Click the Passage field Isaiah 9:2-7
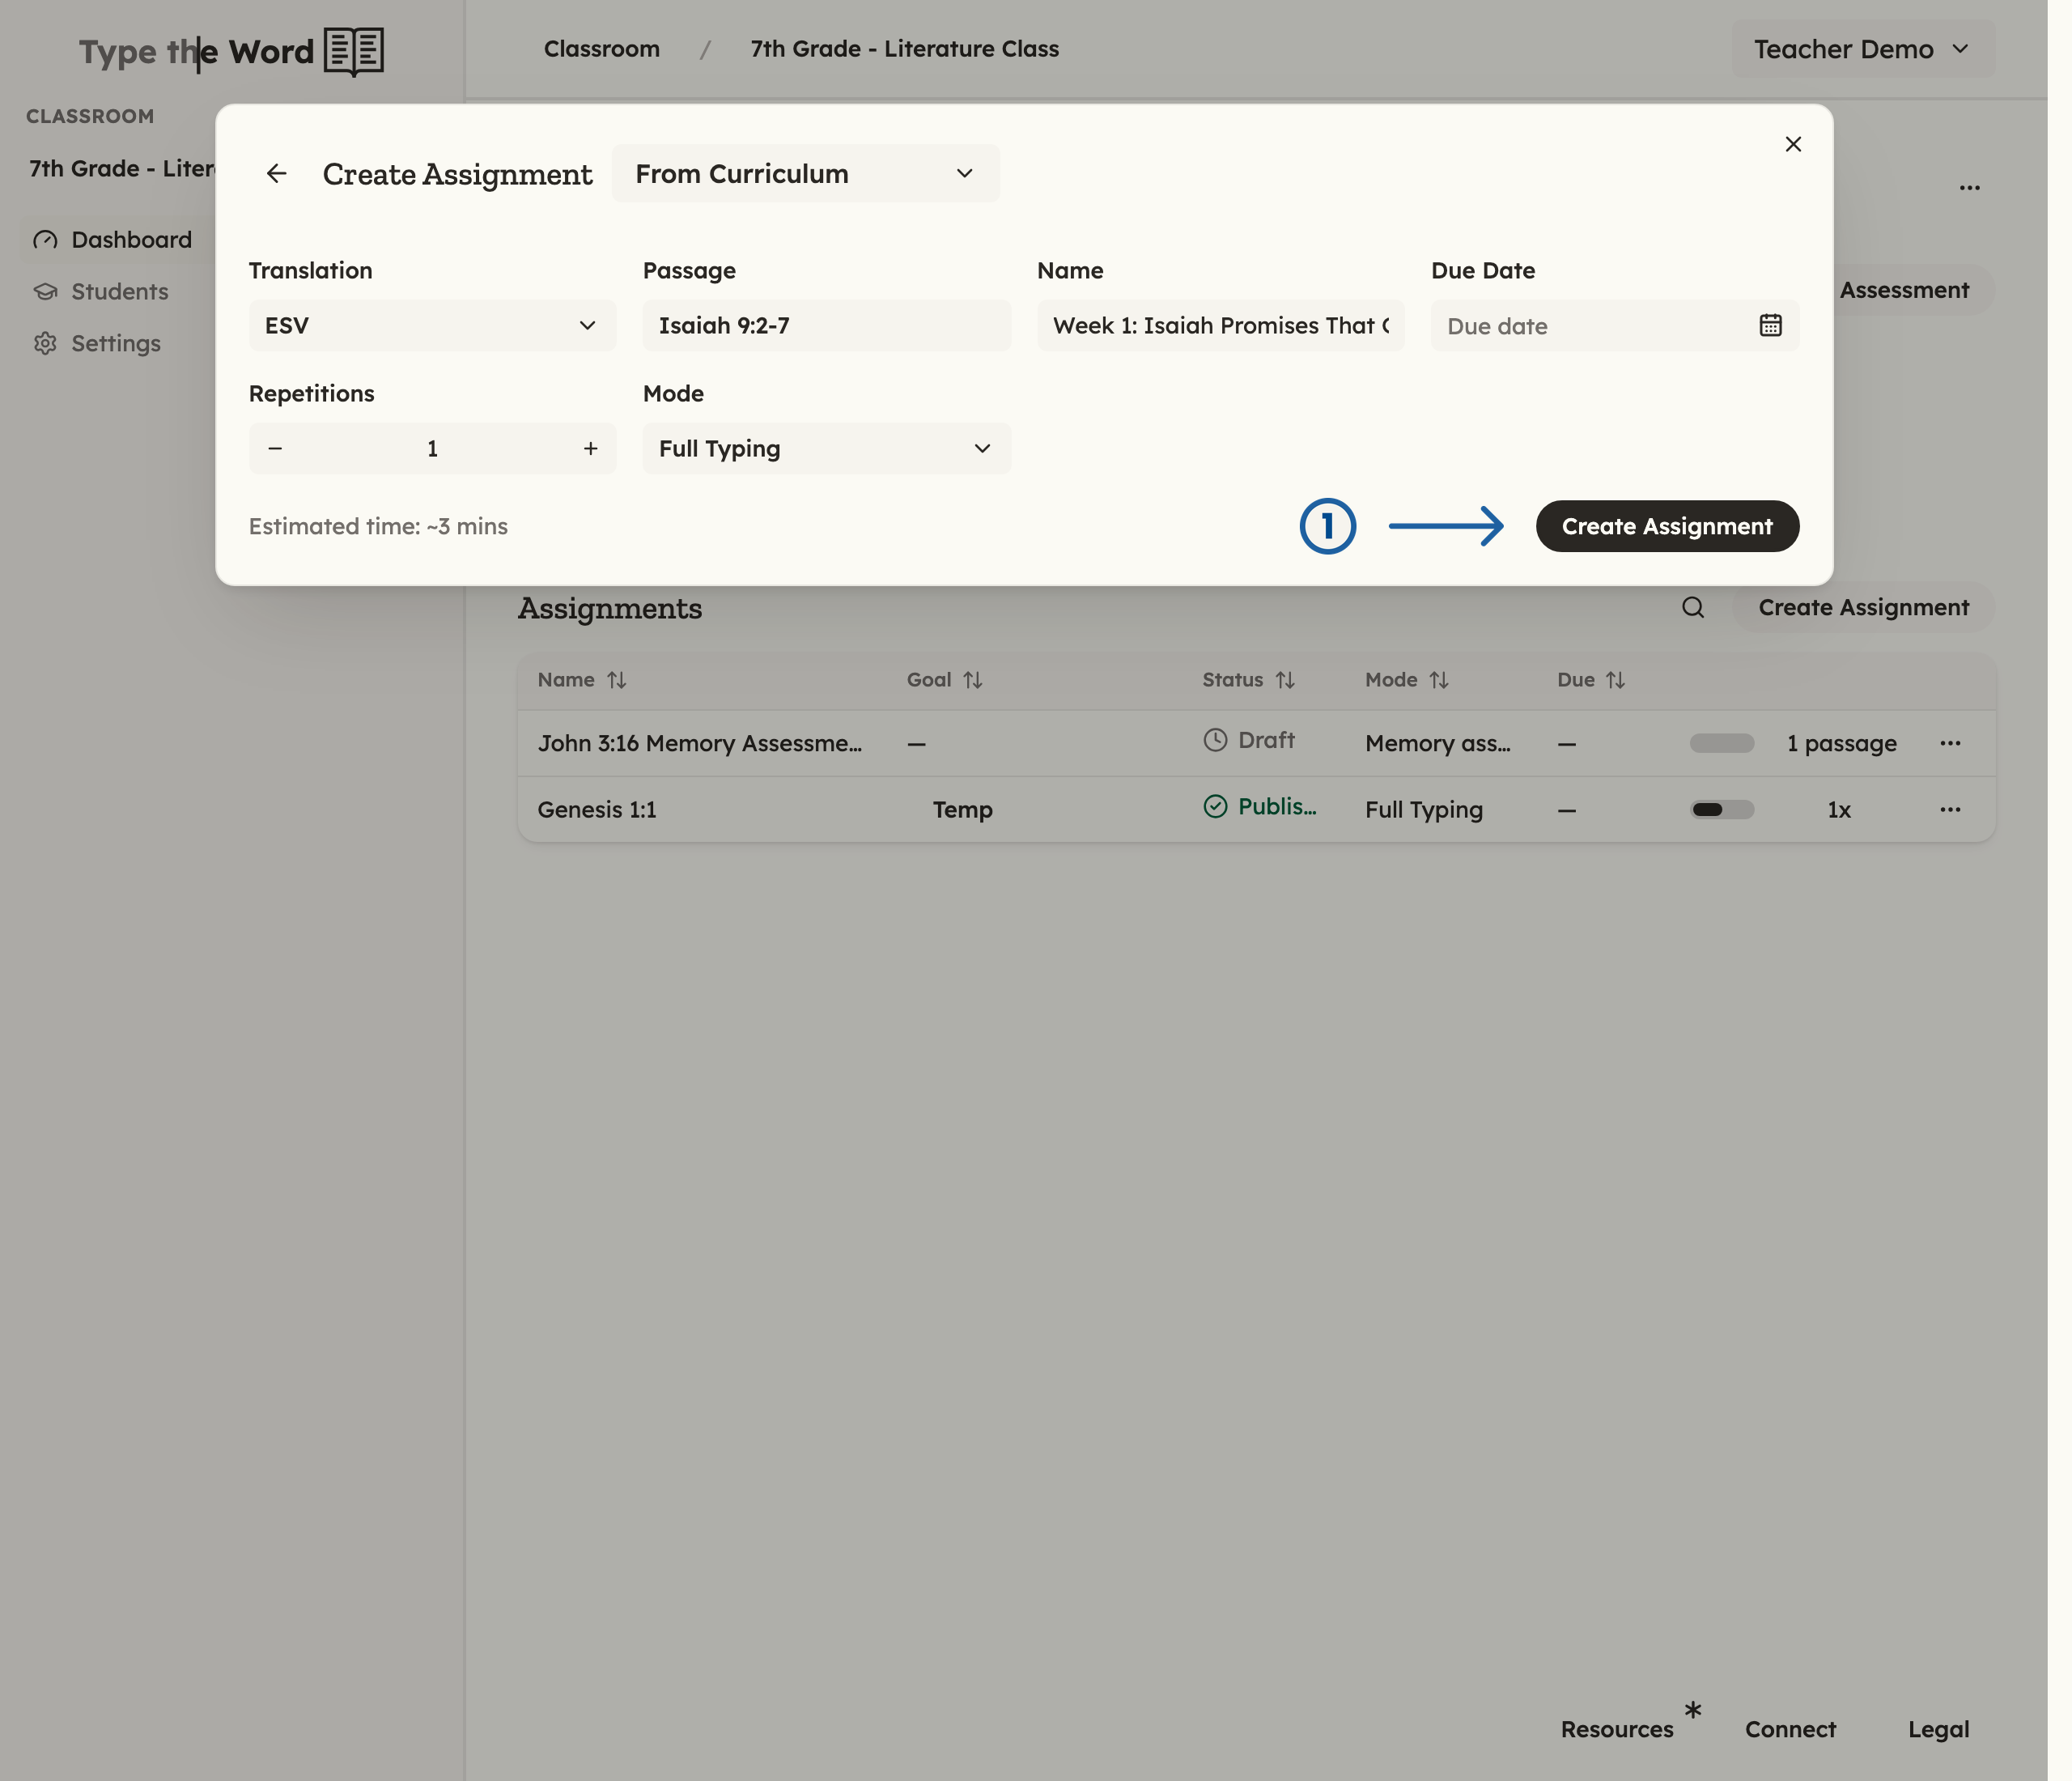The height and width of the screenshot is (1781, 2072). 826,325
